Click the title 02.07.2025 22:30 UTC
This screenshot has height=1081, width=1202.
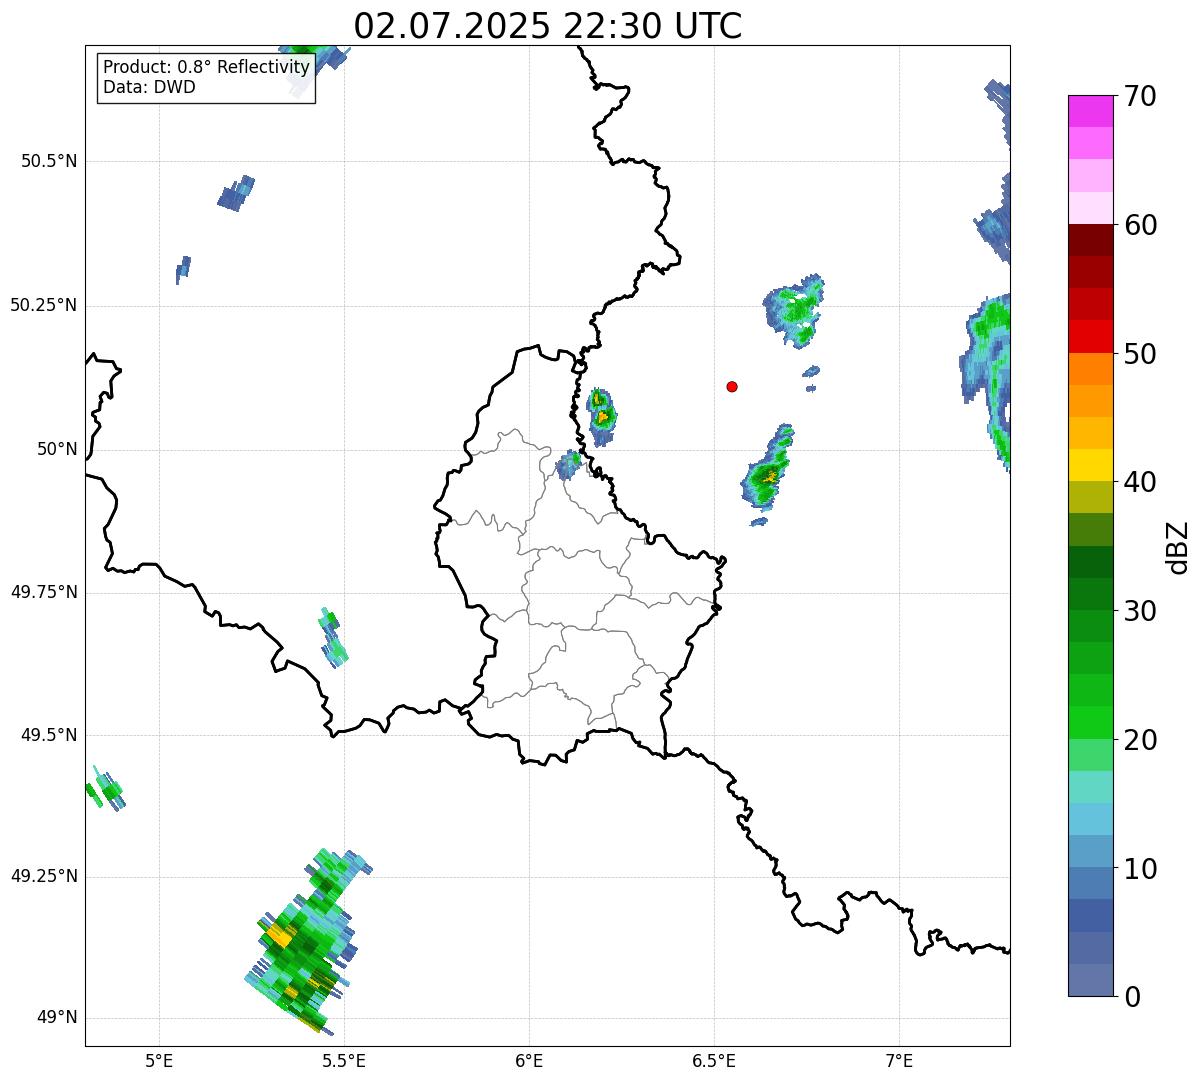[548, 25]
